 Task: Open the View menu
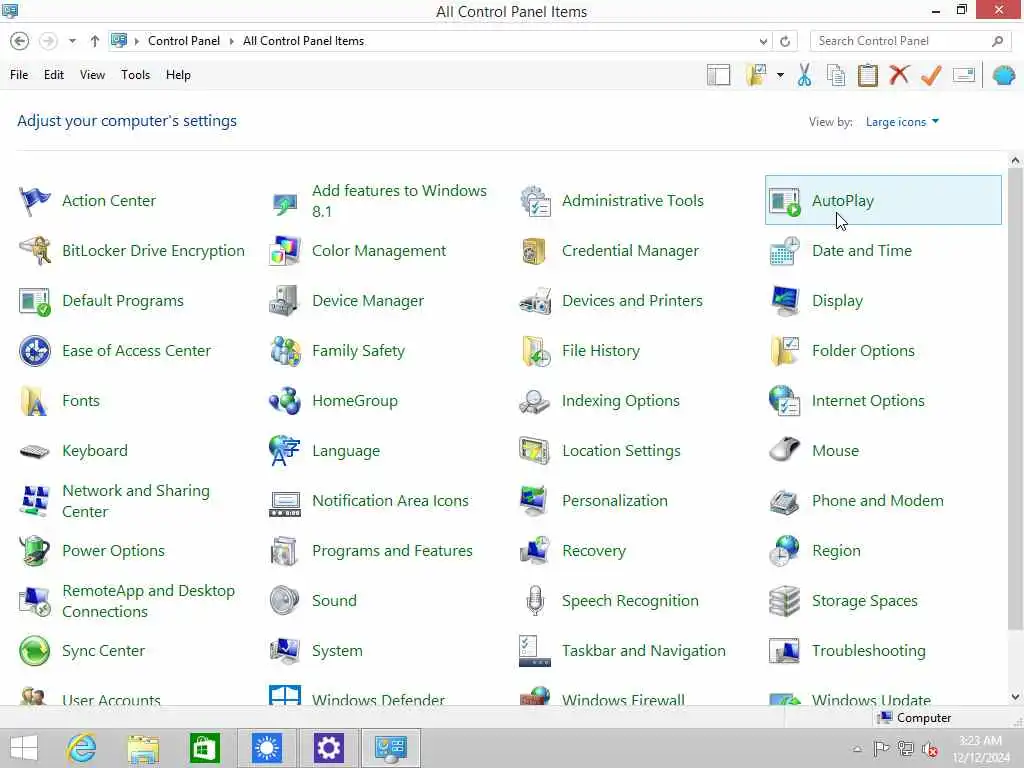(x=92, y=75)
